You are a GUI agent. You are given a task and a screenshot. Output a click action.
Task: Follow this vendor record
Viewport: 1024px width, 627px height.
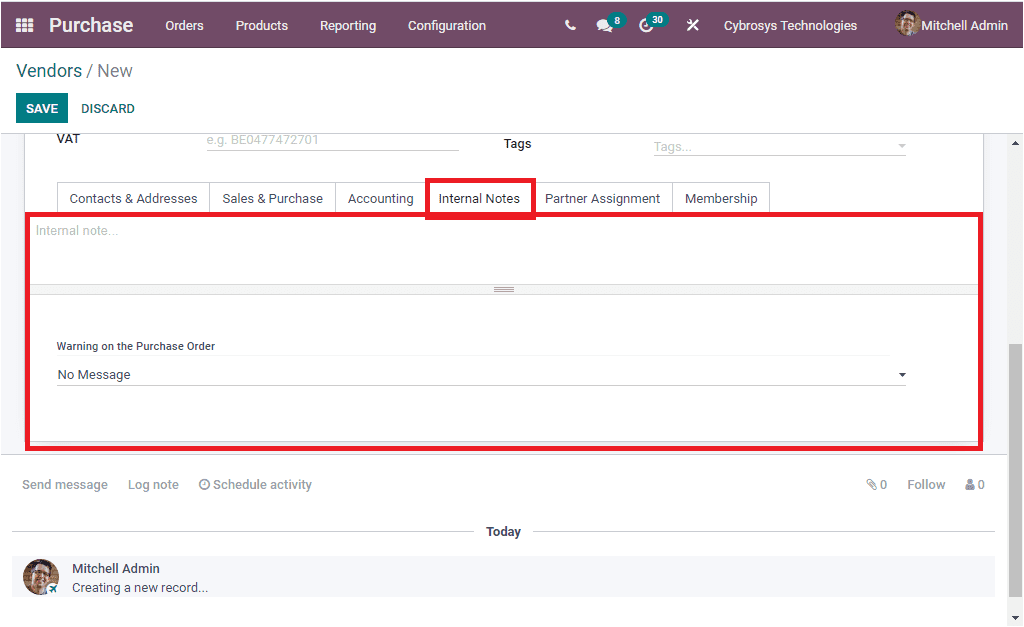point(925,484)
